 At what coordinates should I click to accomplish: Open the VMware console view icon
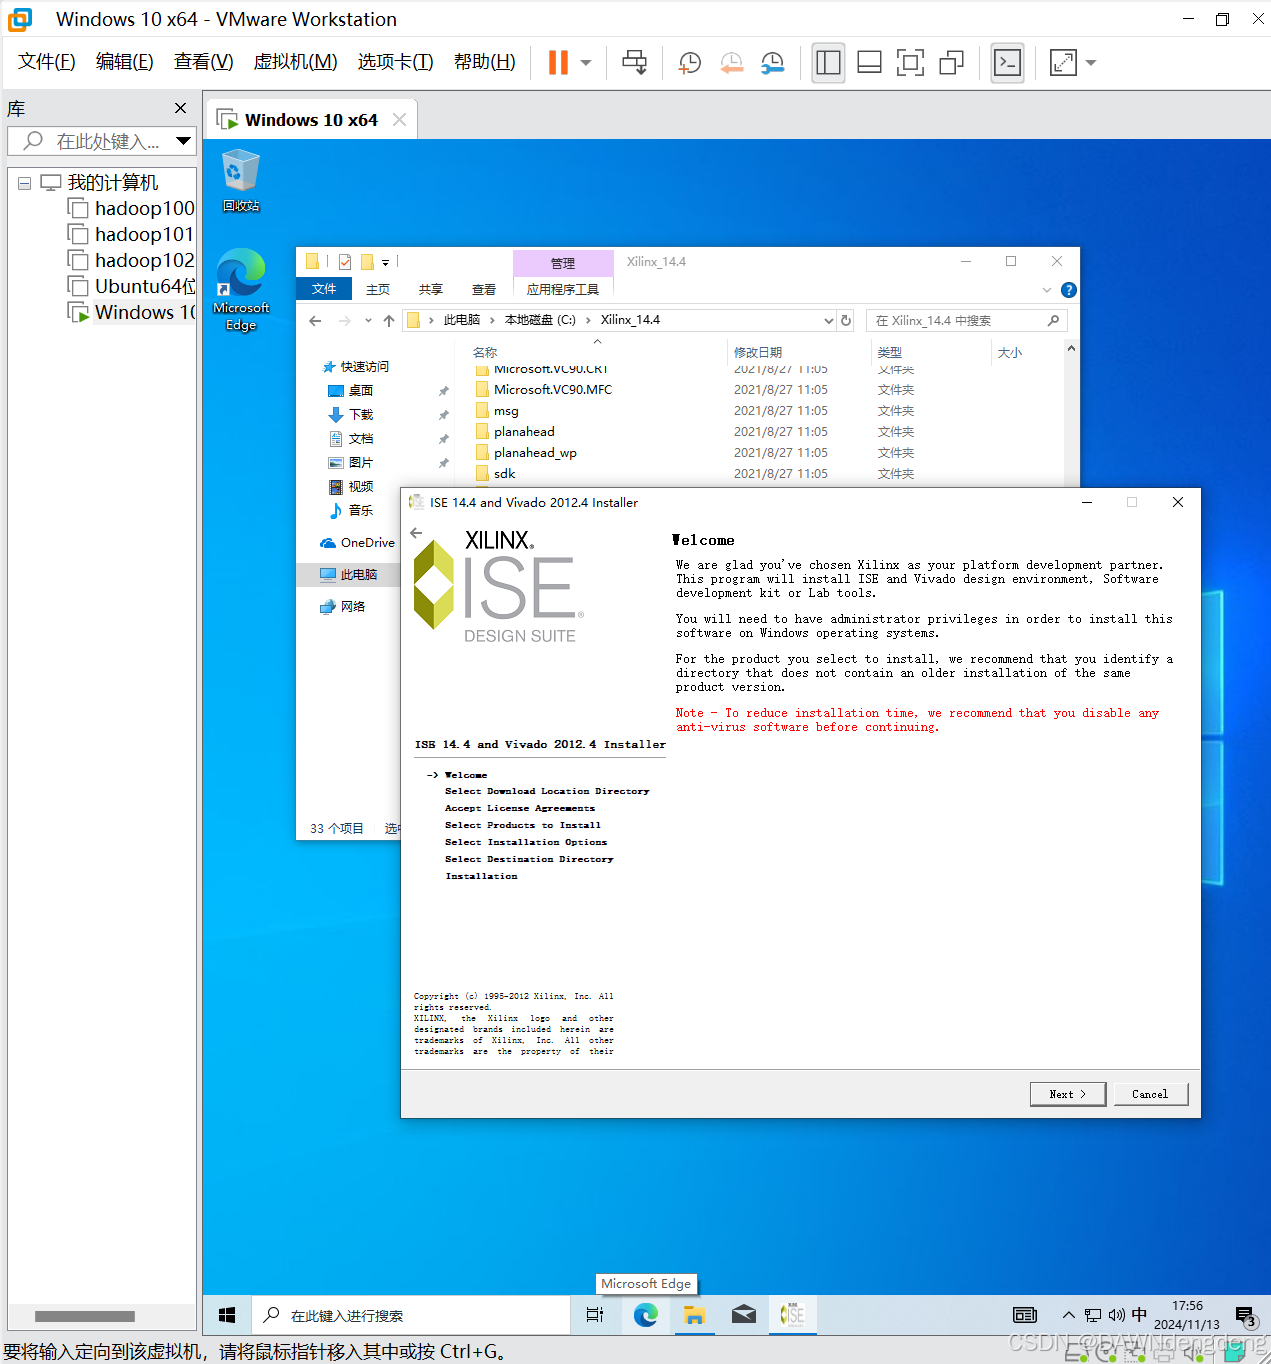(1007, 62)
